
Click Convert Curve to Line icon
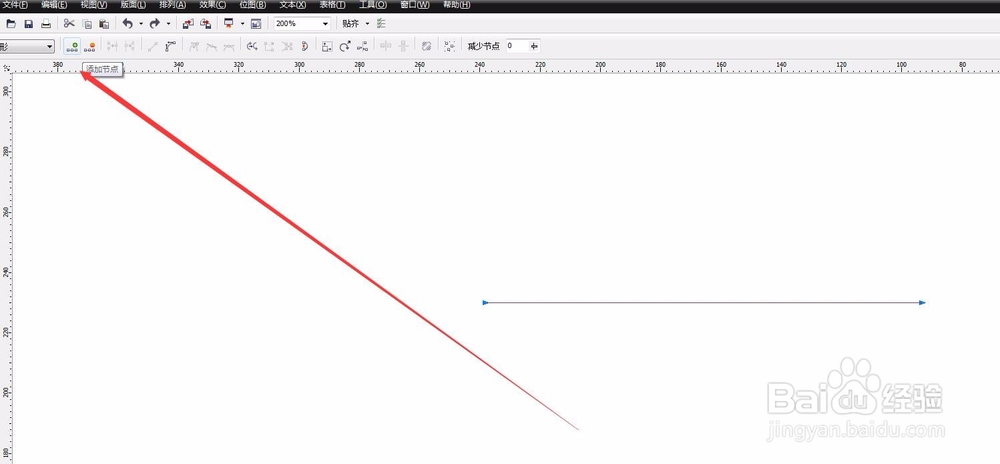coord(153,46)
